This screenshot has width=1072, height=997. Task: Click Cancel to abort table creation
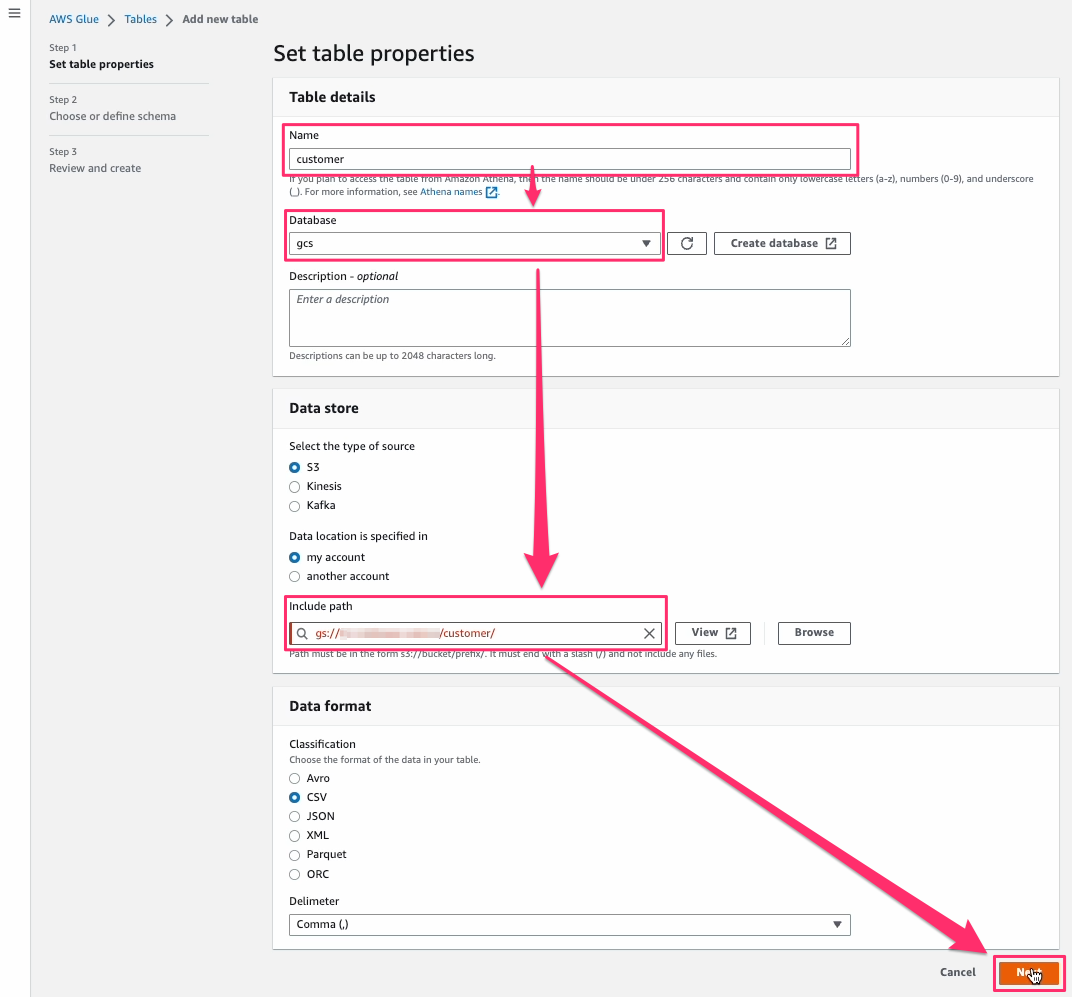click(x=957, y=972)
